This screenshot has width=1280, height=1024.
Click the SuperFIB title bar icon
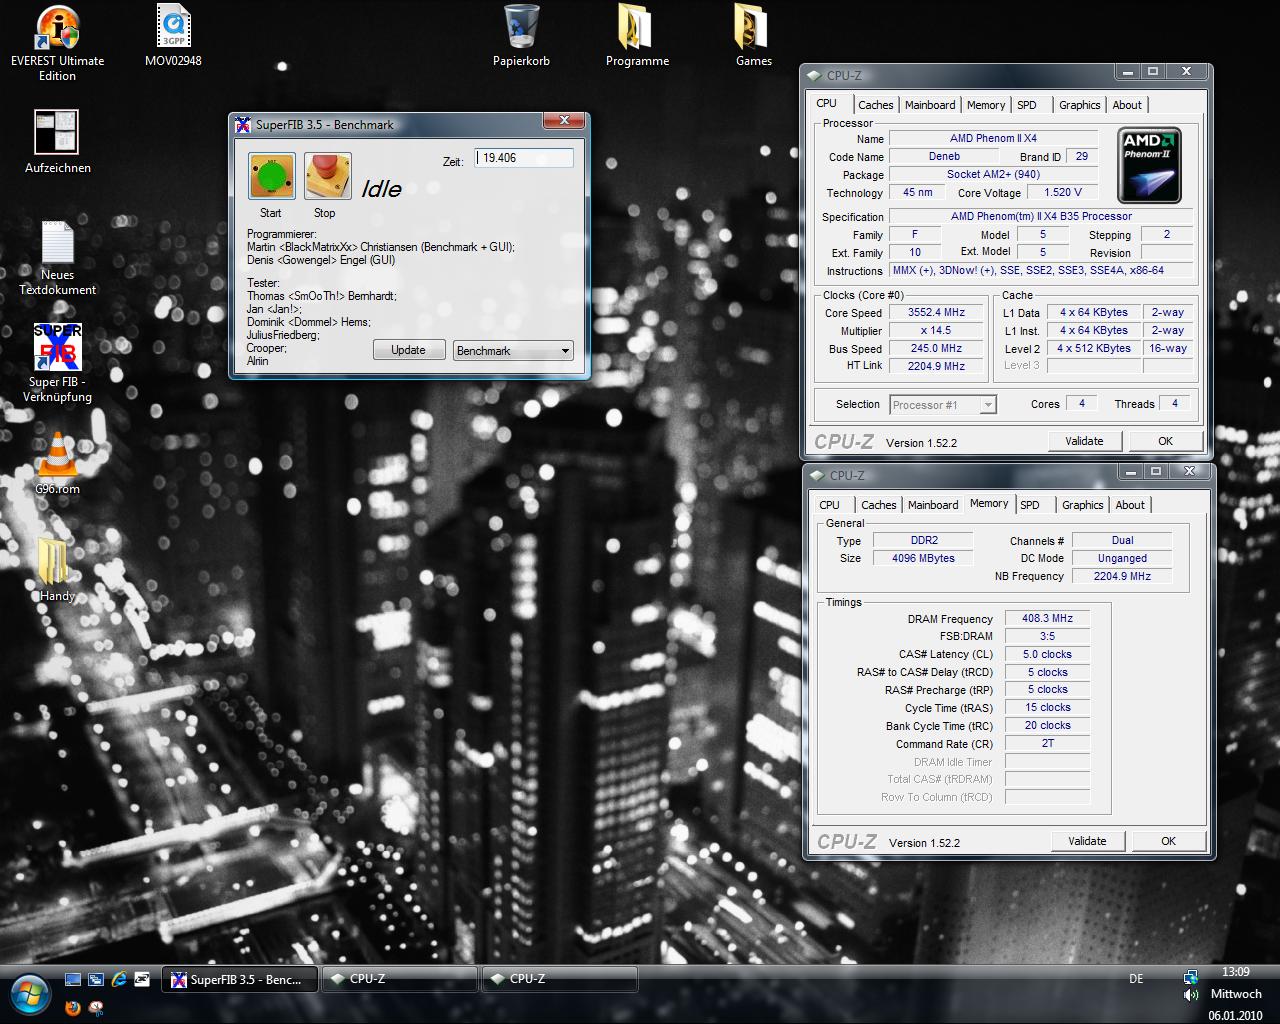243,125
